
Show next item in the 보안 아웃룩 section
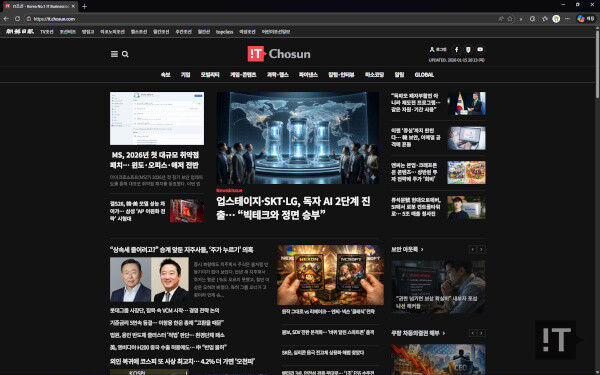[481, 249]
